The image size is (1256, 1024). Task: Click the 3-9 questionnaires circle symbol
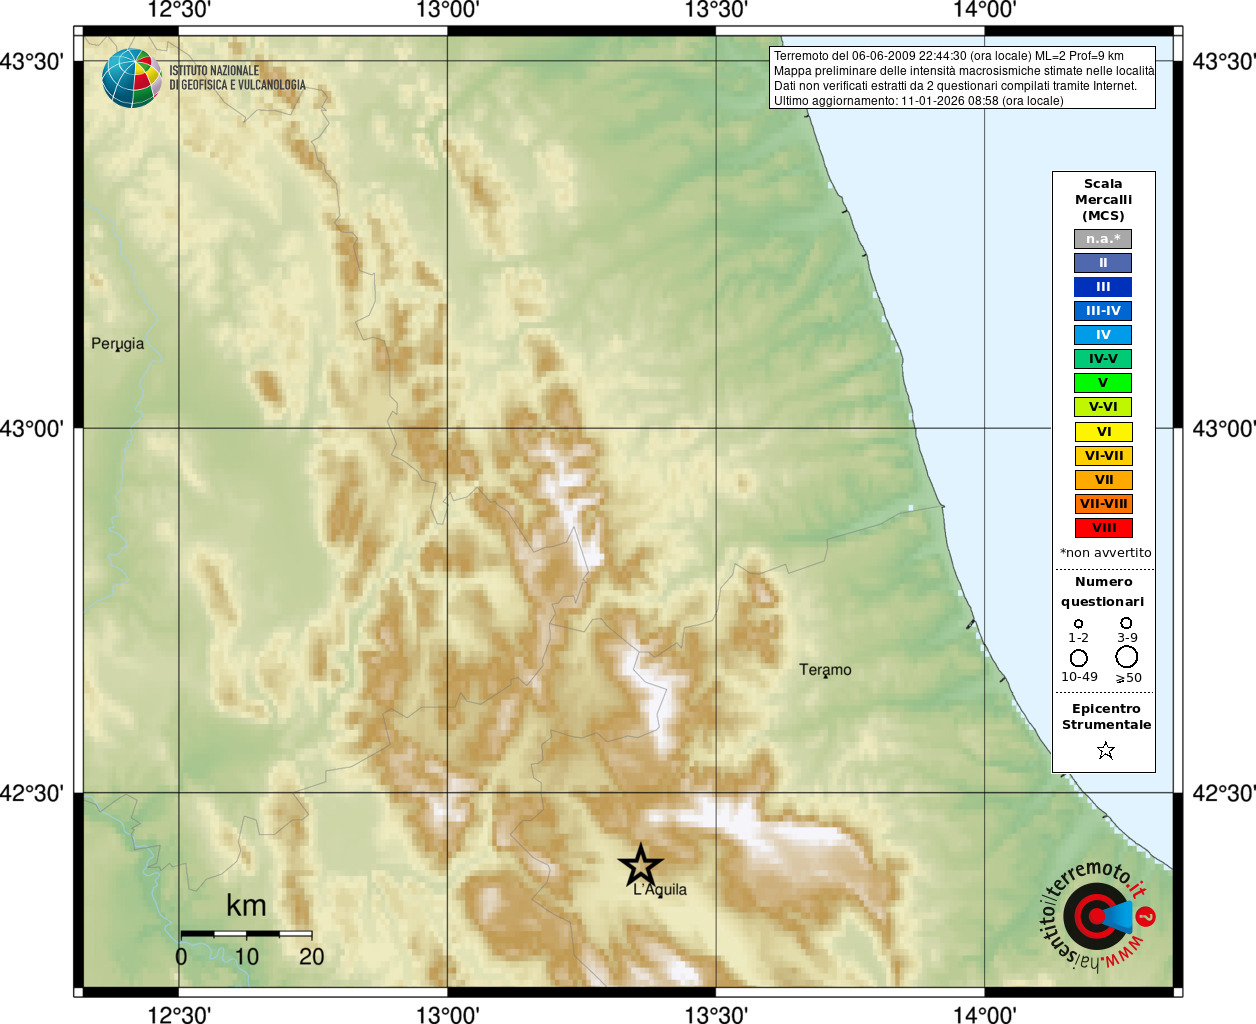tap(1126, 623)
